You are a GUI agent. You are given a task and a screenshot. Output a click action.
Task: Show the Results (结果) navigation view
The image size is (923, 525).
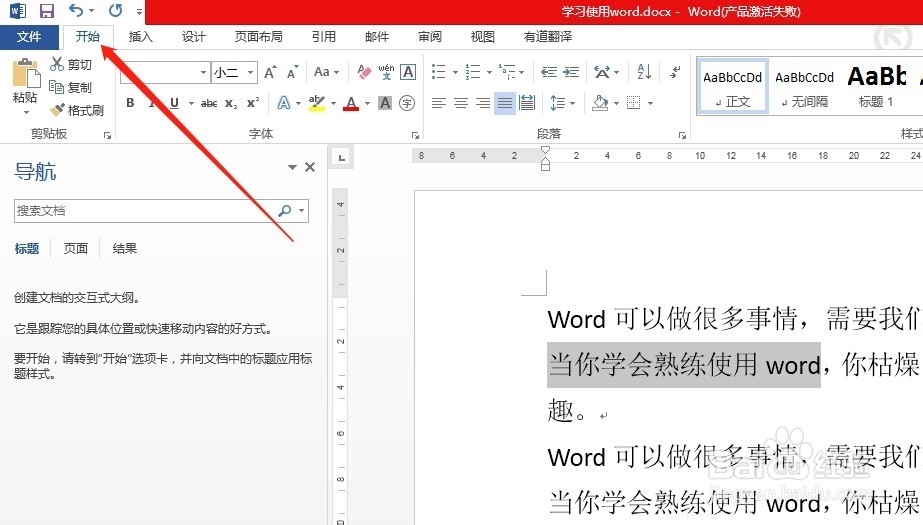tap(125, 248)
